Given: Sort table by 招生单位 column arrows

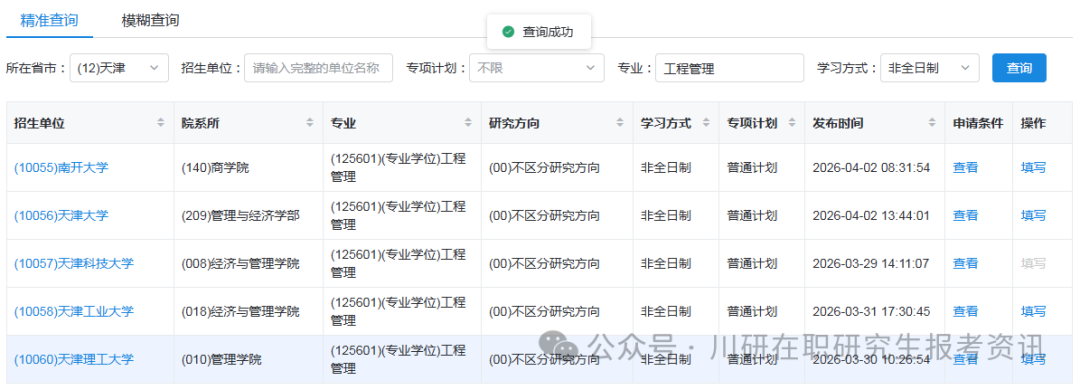Looking at the screenshot, I should (160, 123).
